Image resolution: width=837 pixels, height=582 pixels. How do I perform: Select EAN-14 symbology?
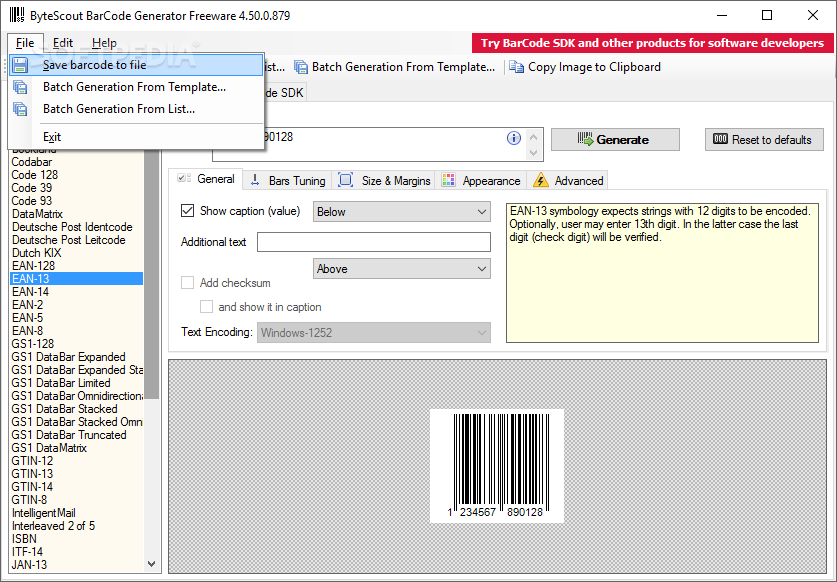(x=30, y=292)
